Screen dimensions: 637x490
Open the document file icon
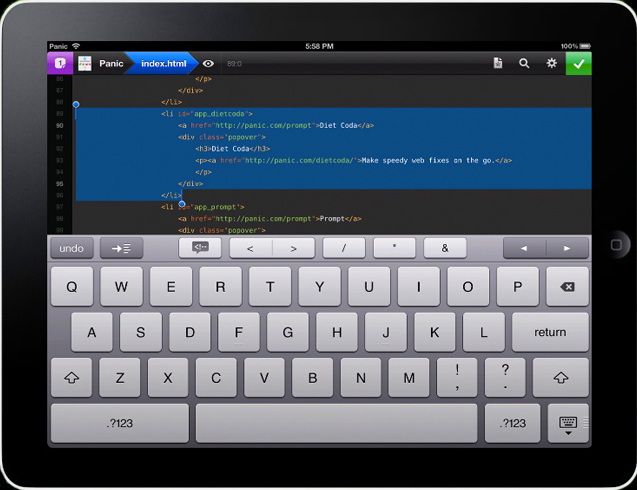[x=497, y=63]
